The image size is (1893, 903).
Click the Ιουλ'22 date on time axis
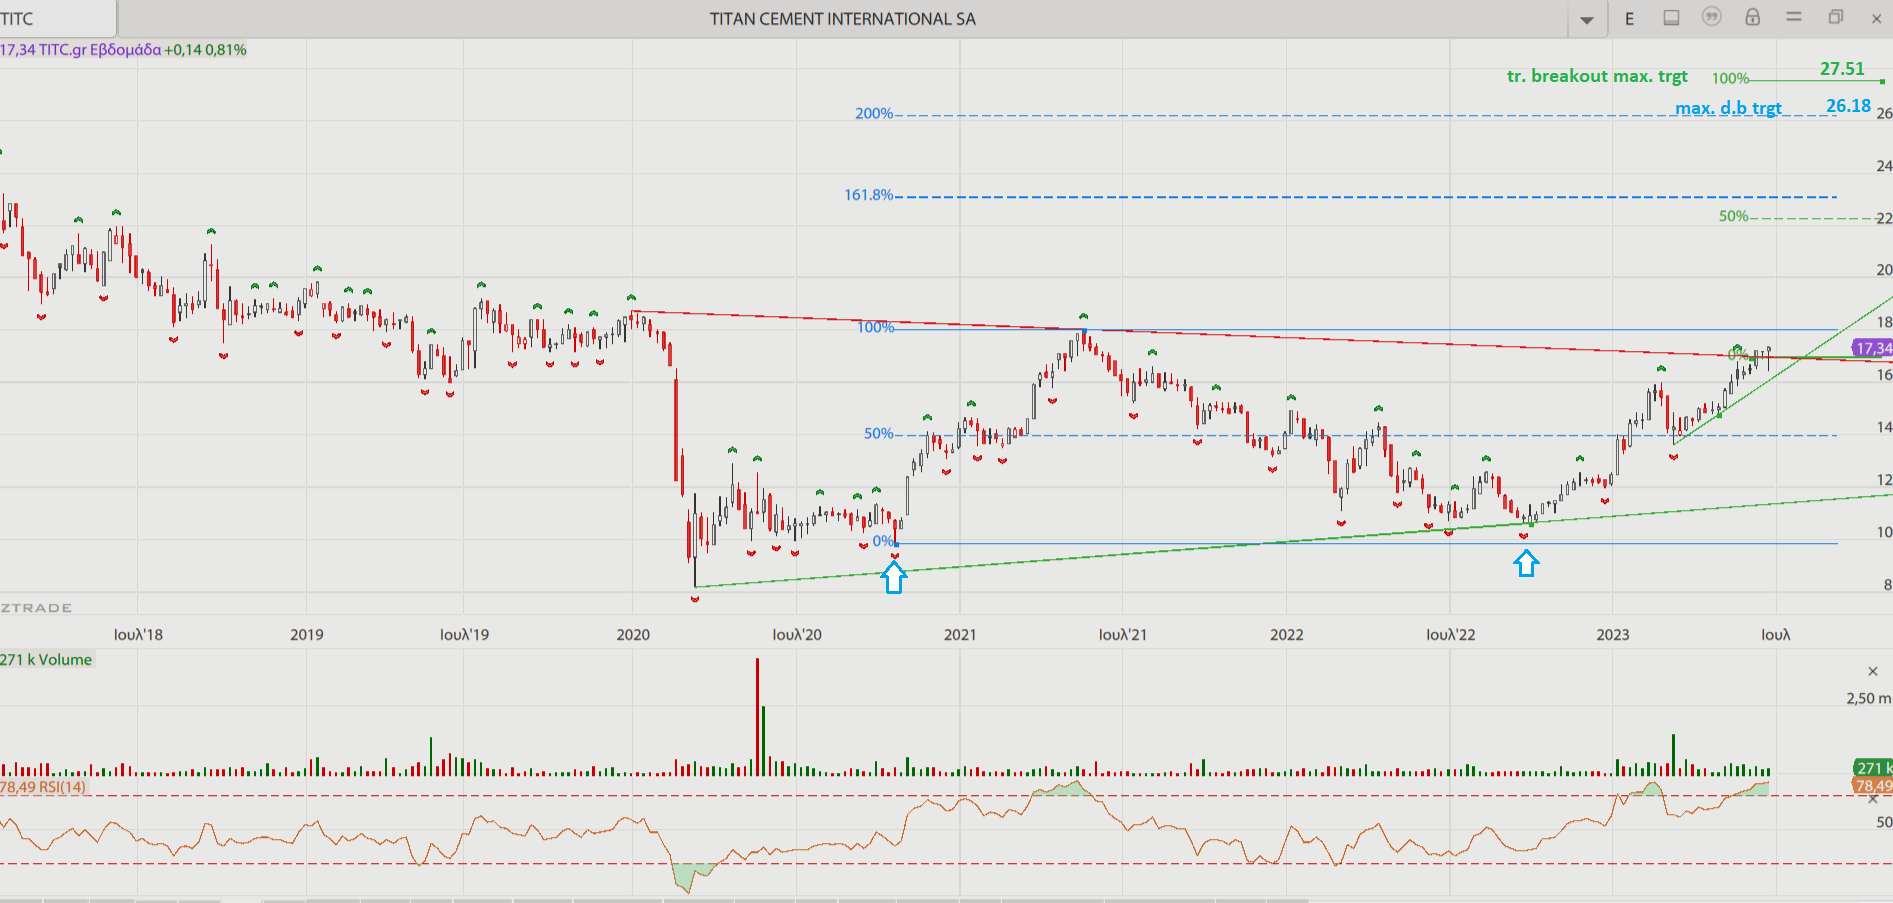coord(1451,634)
